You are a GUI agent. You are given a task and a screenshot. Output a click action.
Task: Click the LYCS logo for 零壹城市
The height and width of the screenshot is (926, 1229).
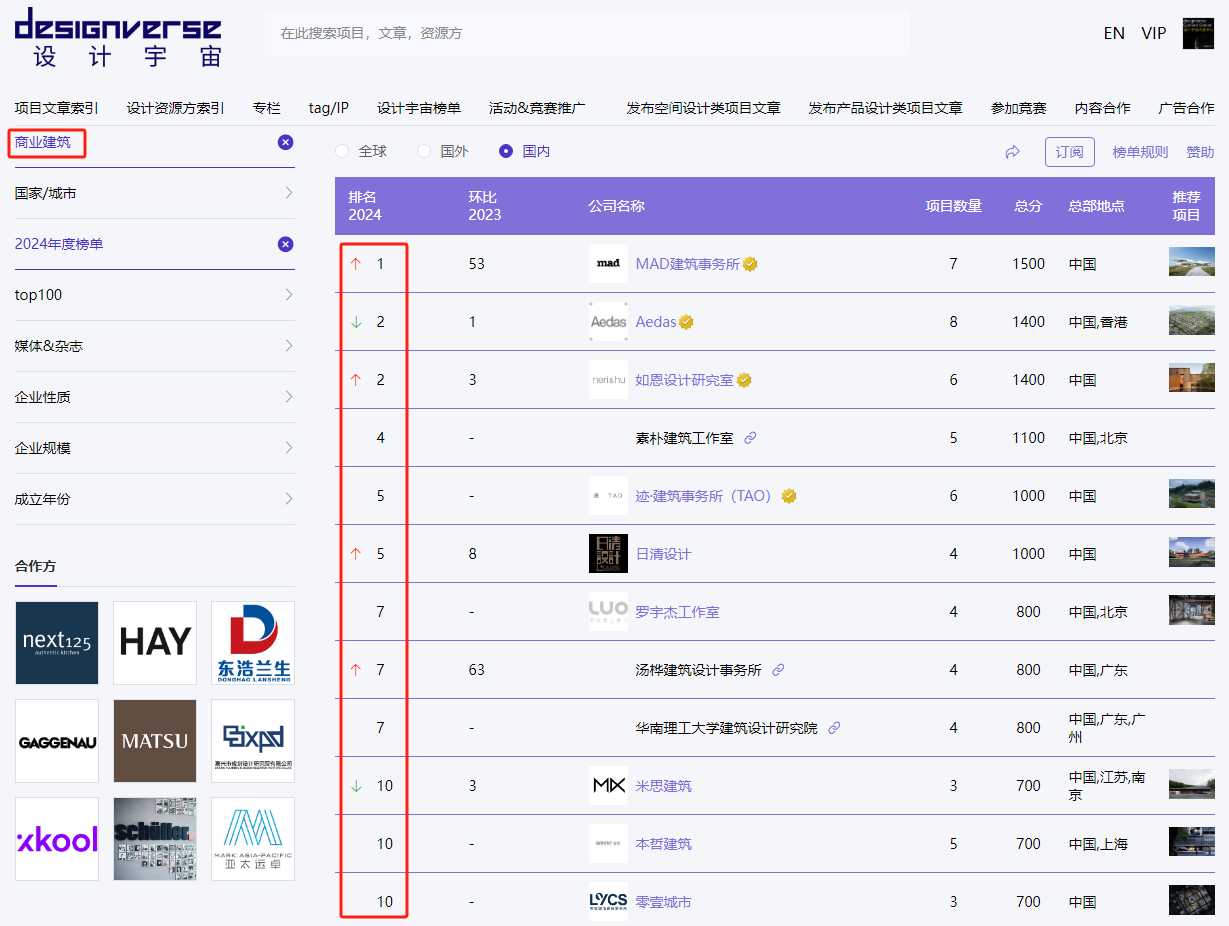(608, 902)
